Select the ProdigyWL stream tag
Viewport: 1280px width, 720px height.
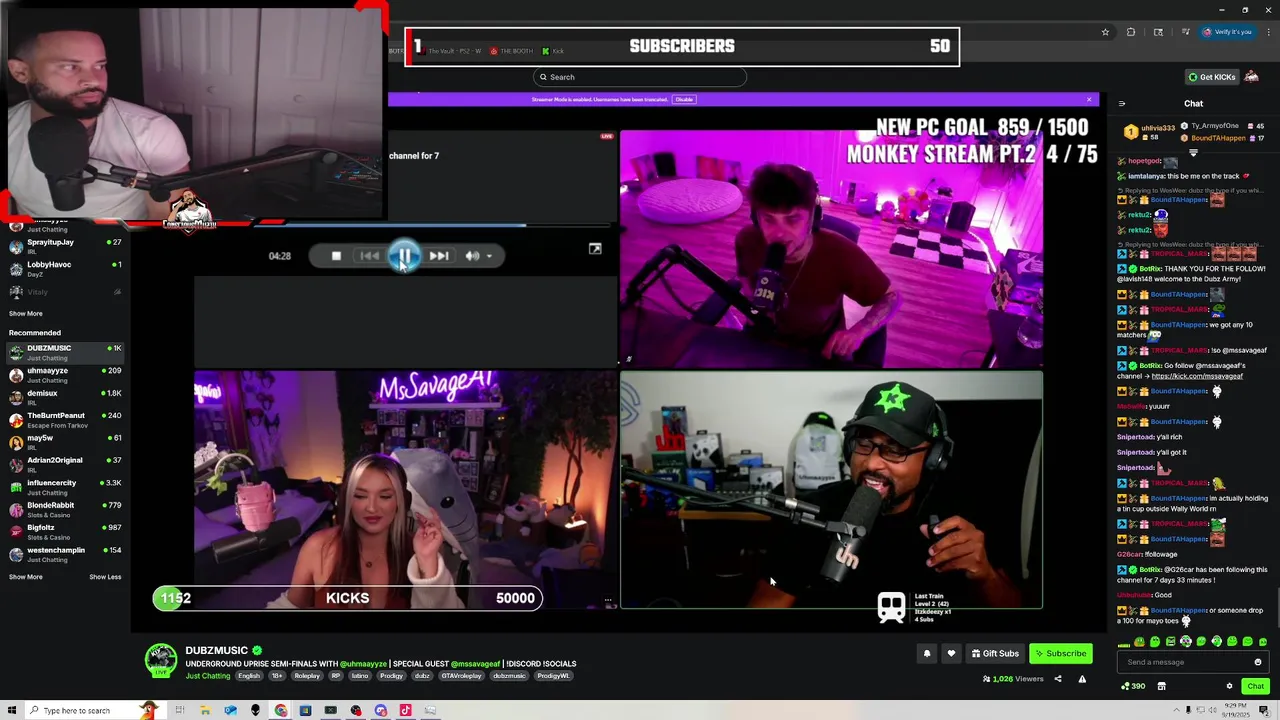[x=553, y=676]
